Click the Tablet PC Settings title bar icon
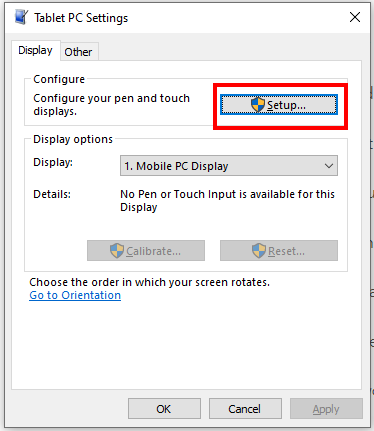 click(21, 17)
